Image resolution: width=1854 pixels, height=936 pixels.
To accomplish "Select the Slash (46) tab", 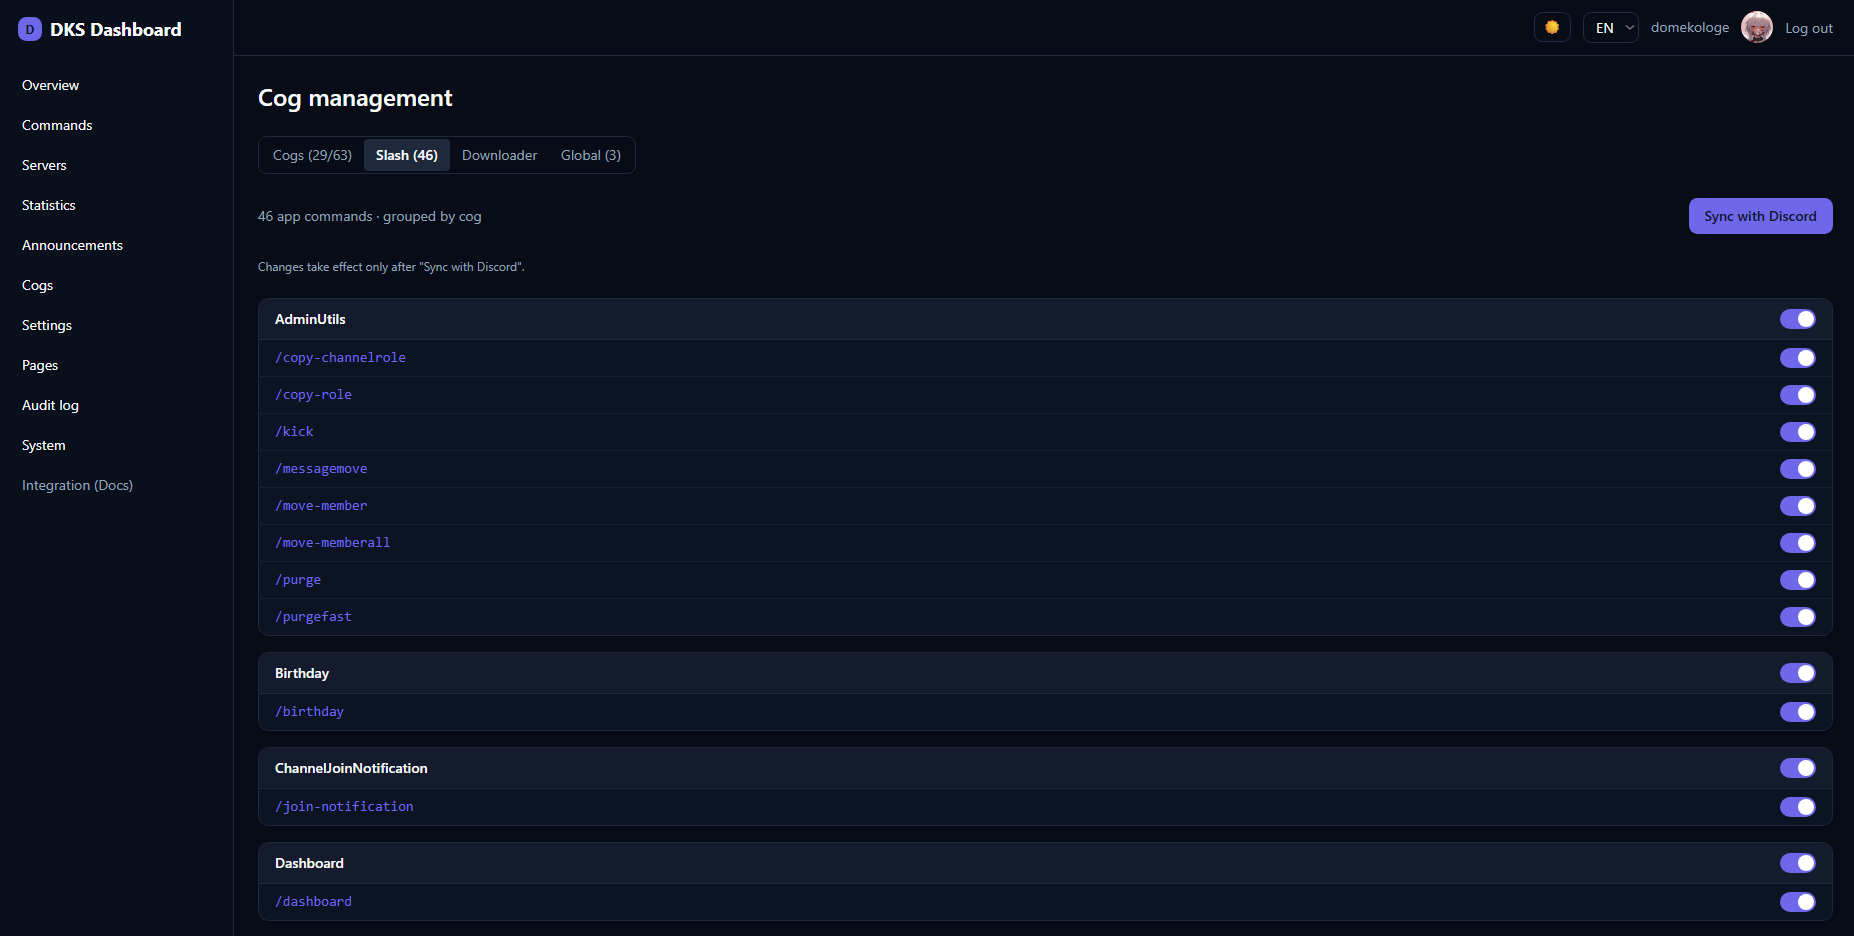I will pyautogui.click(x=407, y=155).
